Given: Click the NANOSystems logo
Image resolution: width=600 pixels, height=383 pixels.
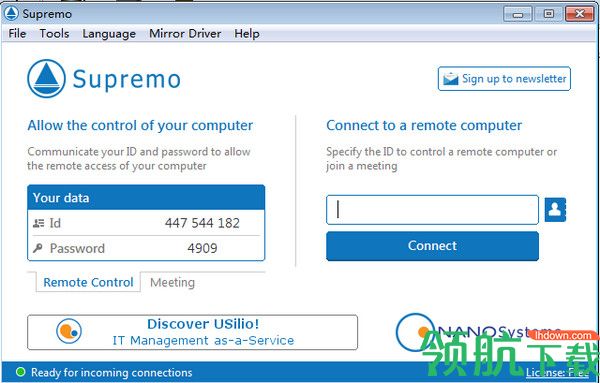Looking at the screenshot, I should [x=478, y=332].
